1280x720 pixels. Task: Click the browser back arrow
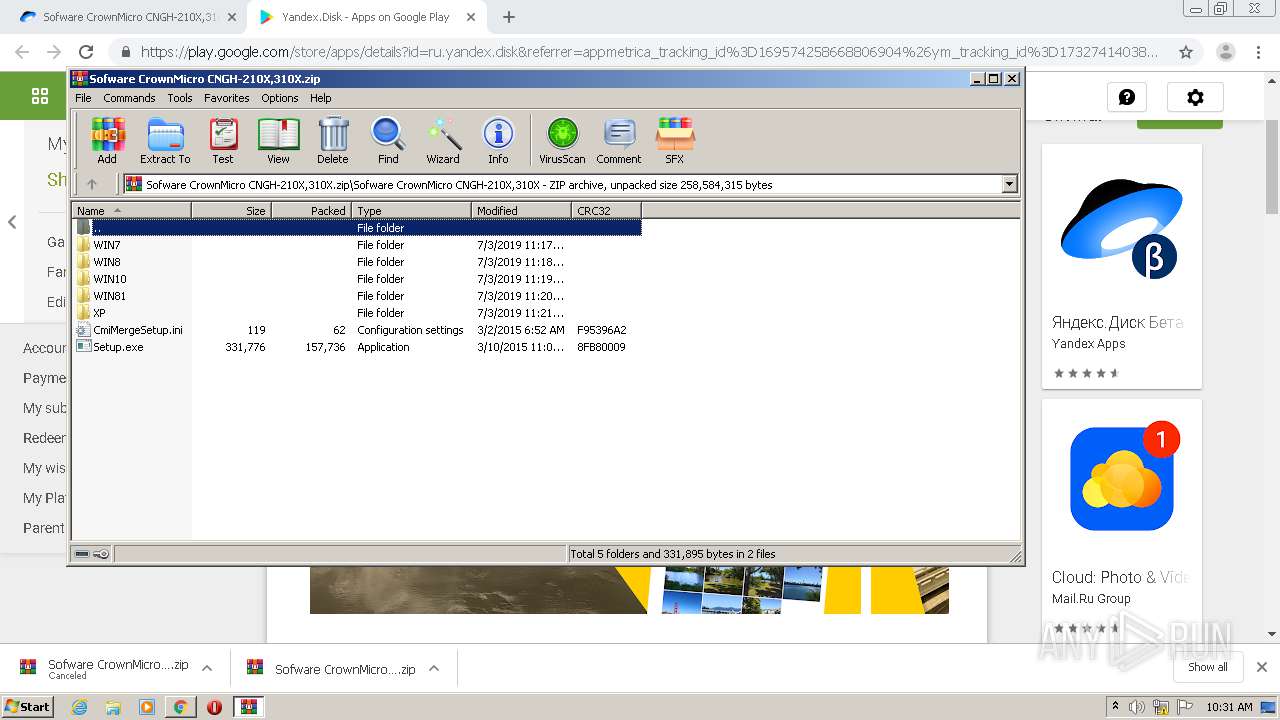(22, 52)
